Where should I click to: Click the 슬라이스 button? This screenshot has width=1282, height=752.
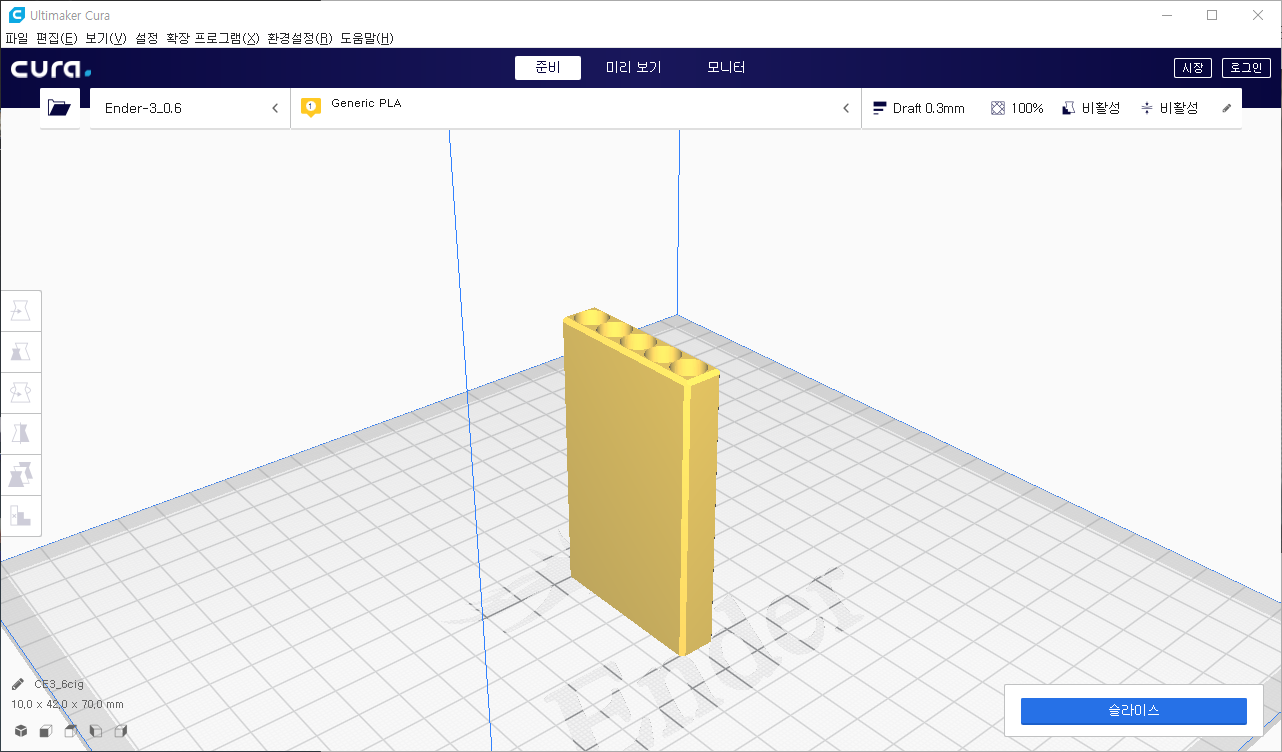point(1134,711)
